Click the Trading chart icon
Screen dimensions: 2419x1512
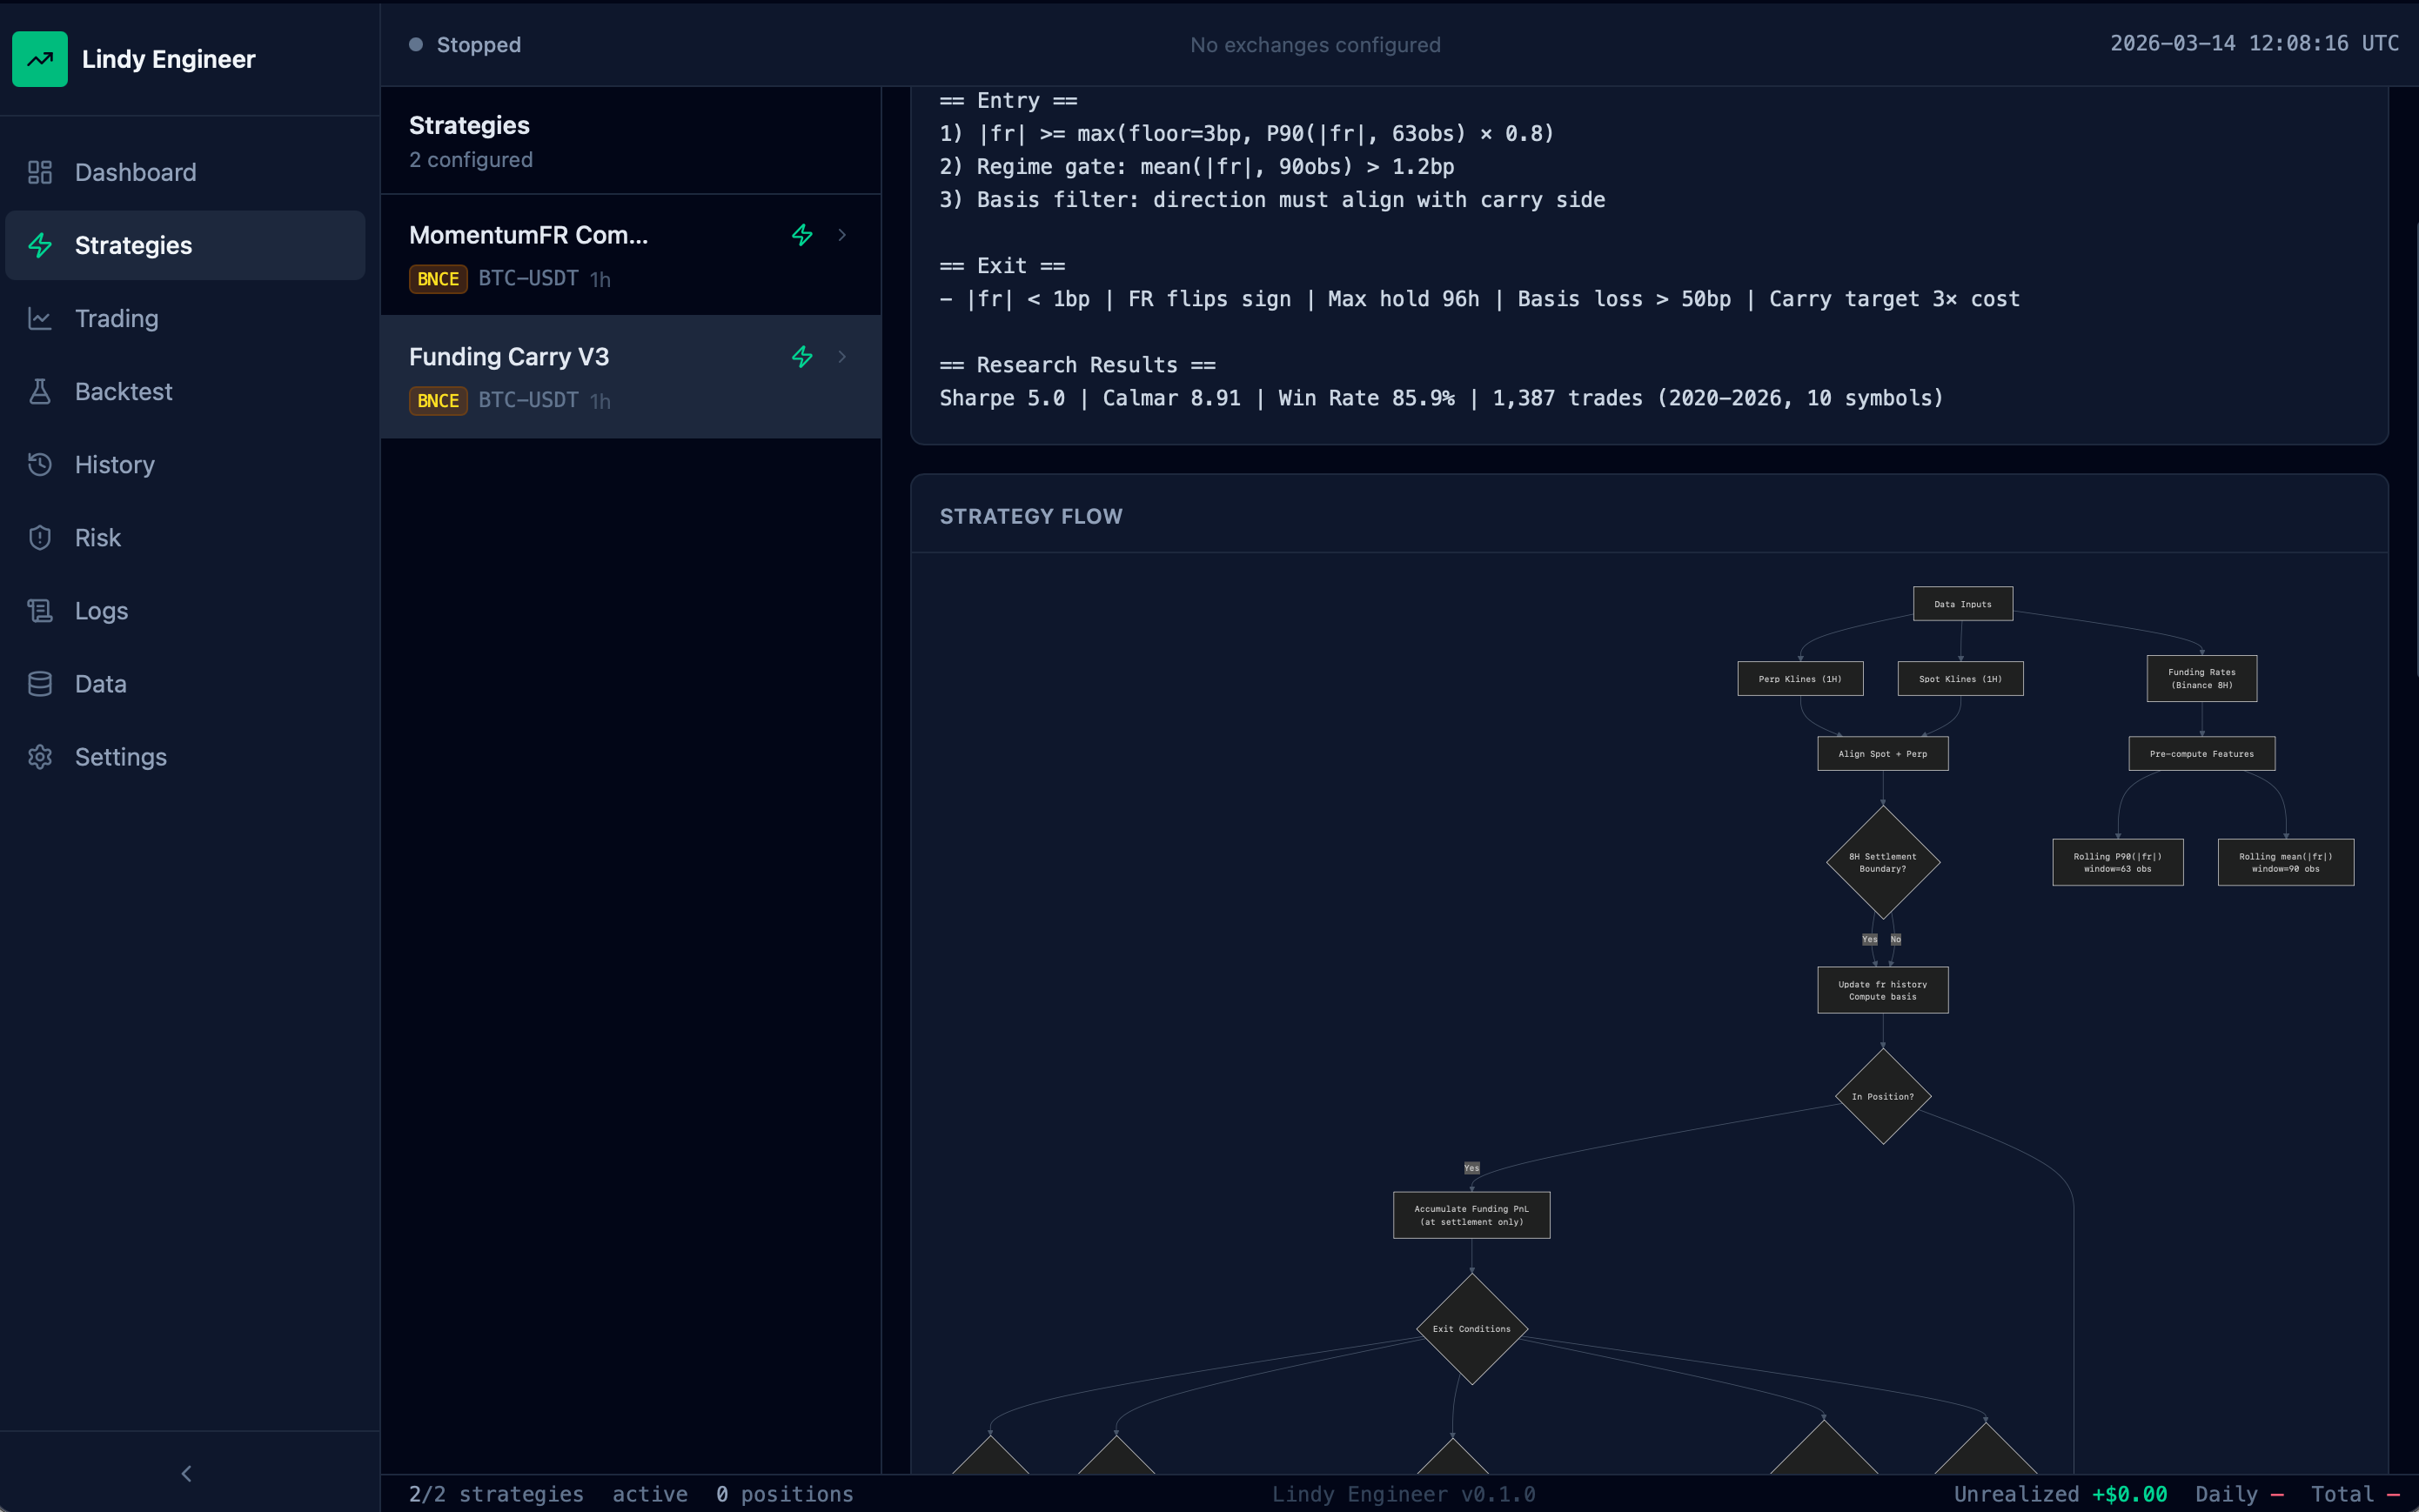pos(40,318)
